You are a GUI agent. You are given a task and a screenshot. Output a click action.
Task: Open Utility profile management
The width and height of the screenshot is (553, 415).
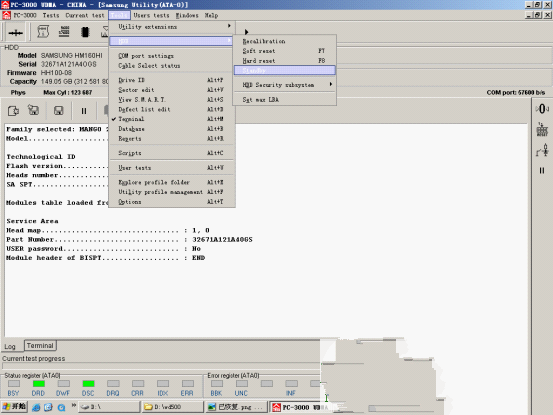[172, 192]
